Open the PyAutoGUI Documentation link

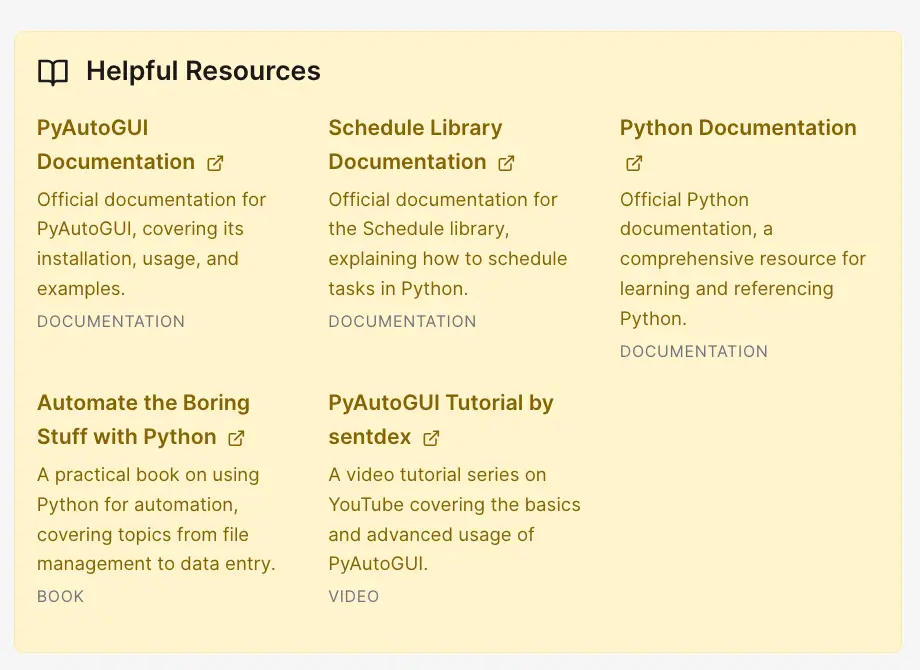coord(130,144)
